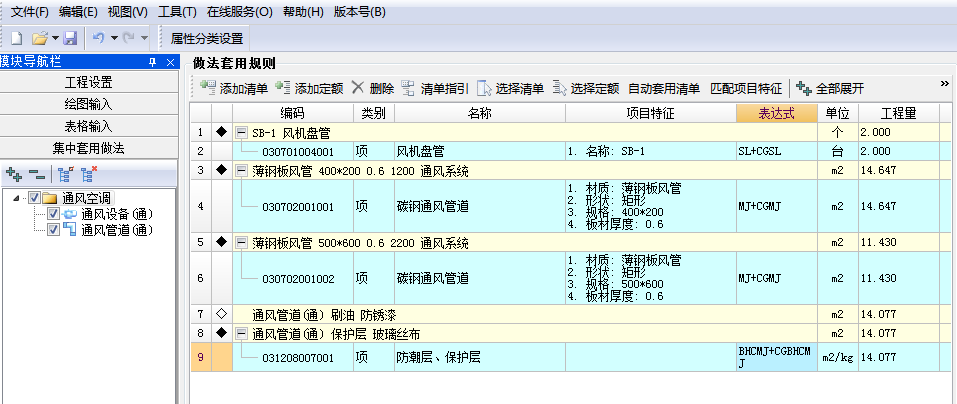Open the 工具(T) menu
The height and width of the screenshot is (404, 957).
pyautogui.click(x=178, y=12)
